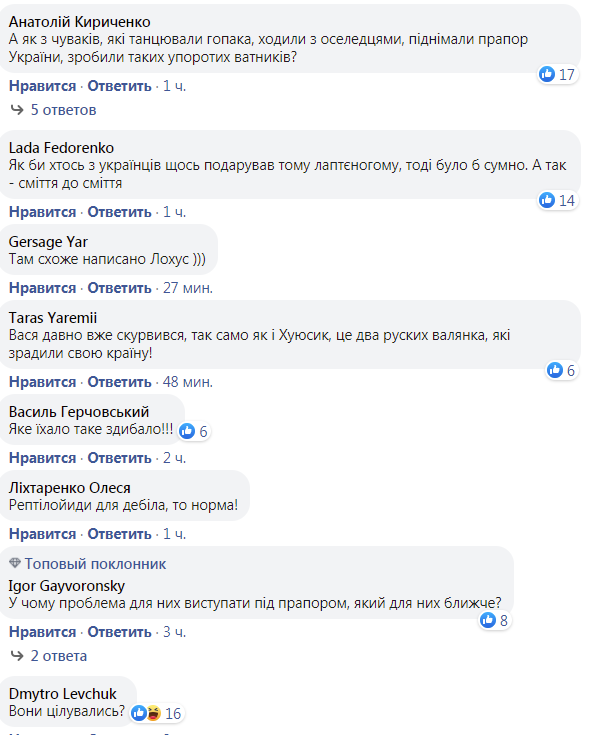Image resolution: width=605 pixels, height=735 pixels.
Task: Click the 27 мин. timestamp
Action: click(188, 288)
